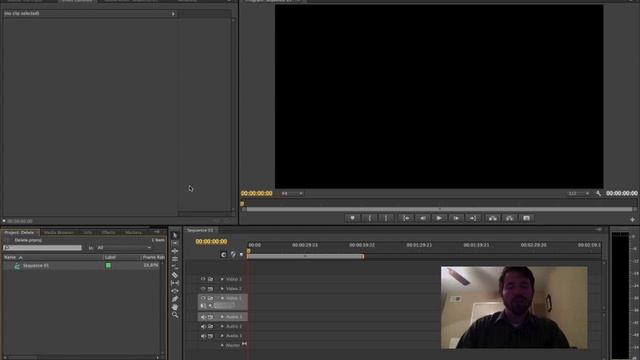Click the timeline marker square icon
640x360 pixels.
click(x=241, y=255)
